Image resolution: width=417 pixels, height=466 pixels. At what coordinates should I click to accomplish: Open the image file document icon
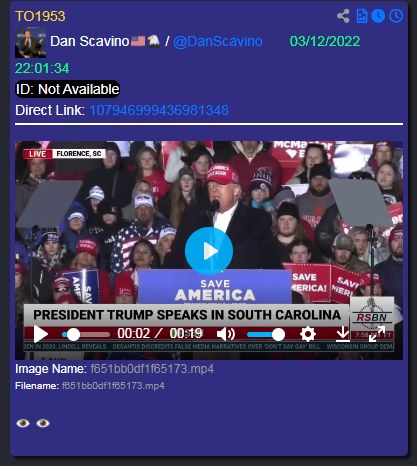[x=362, y=16]
